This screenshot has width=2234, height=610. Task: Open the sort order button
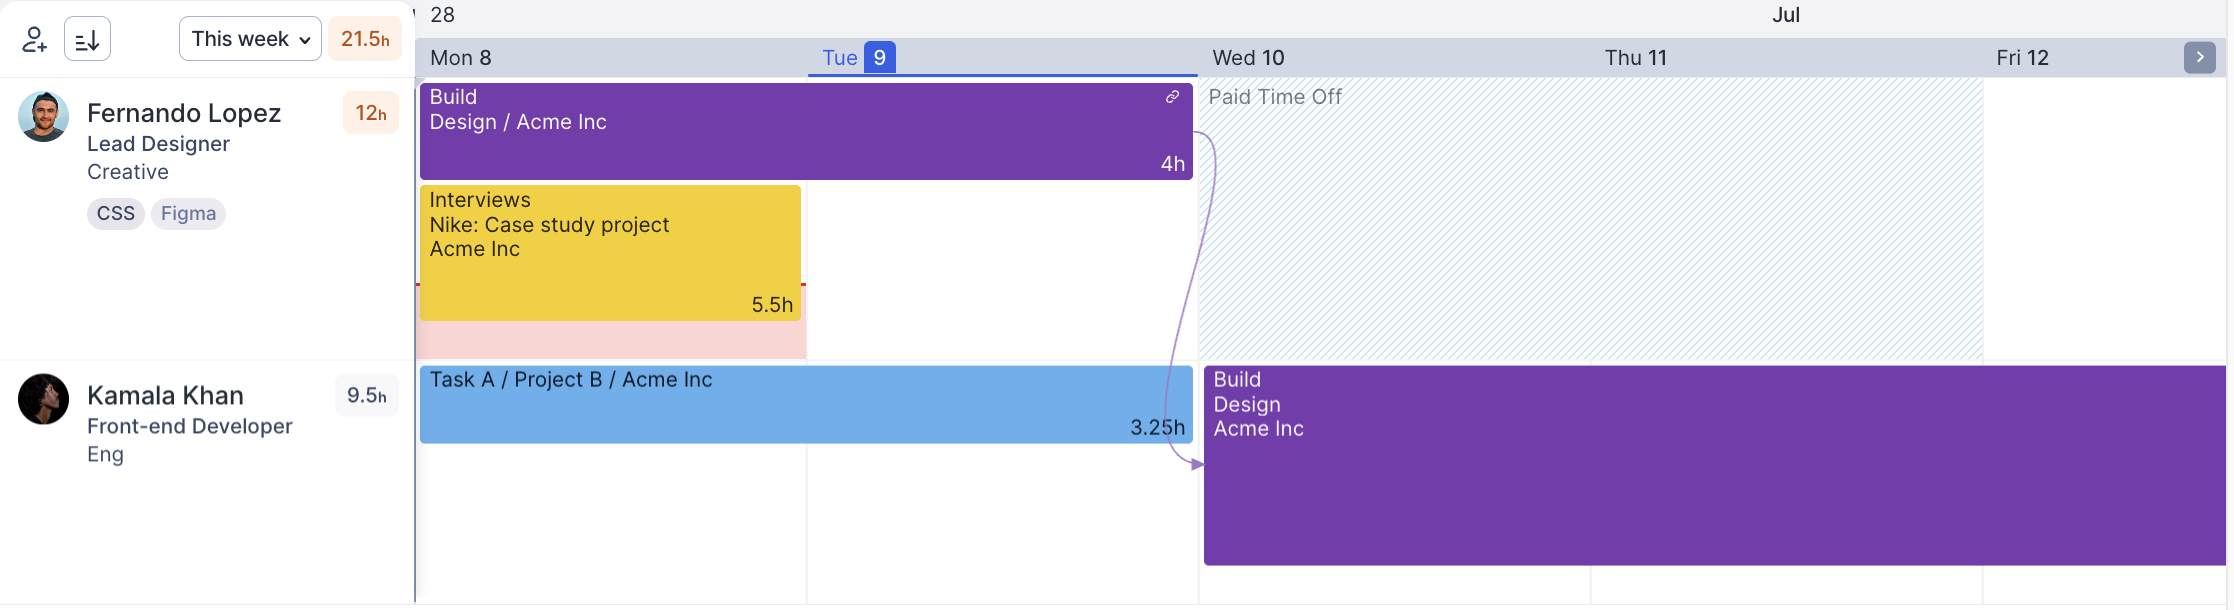[x=87, y=39]
